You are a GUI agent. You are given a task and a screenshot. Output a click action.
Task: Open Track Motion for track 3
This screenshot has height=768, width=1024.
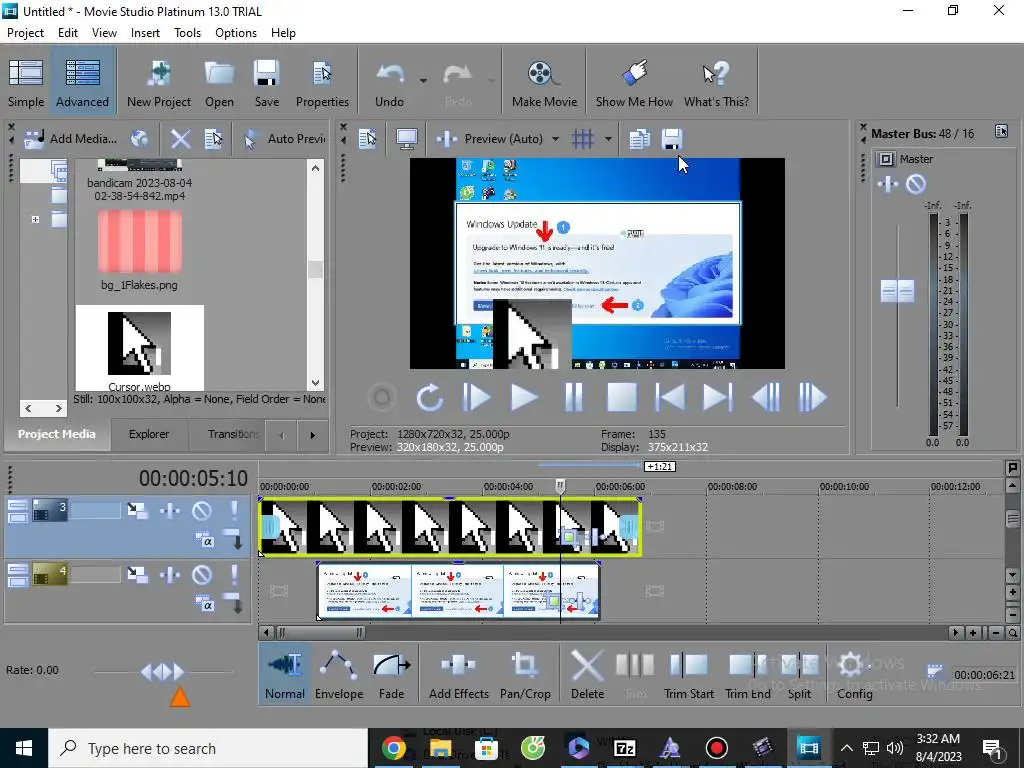[137, 510]
